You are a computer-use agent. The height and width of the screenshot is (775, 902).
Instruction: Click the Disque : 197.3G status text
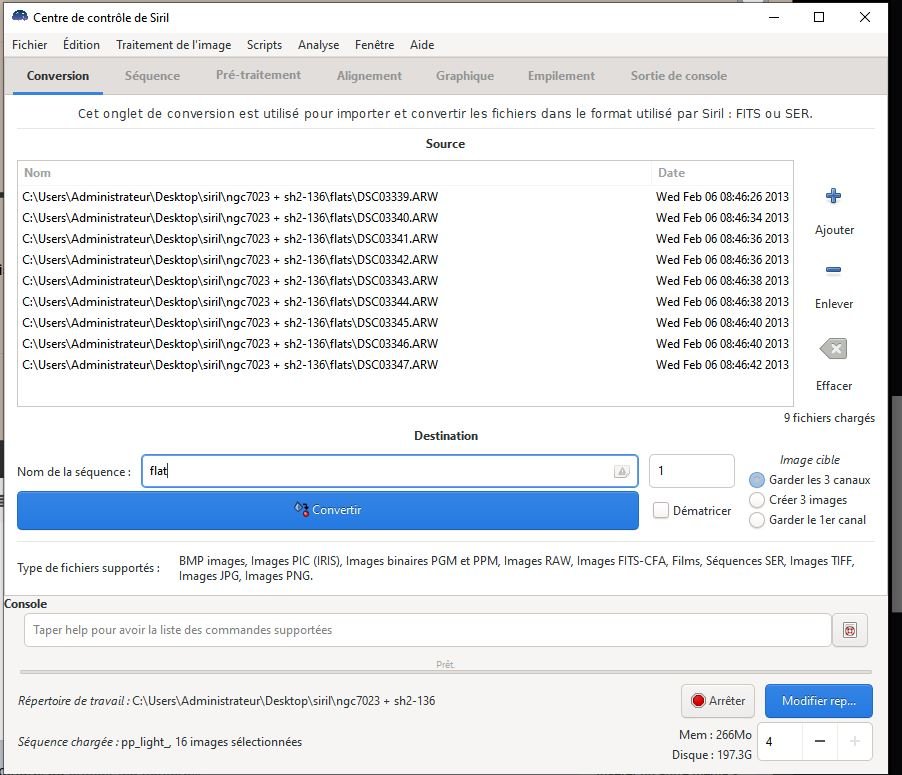712,755
